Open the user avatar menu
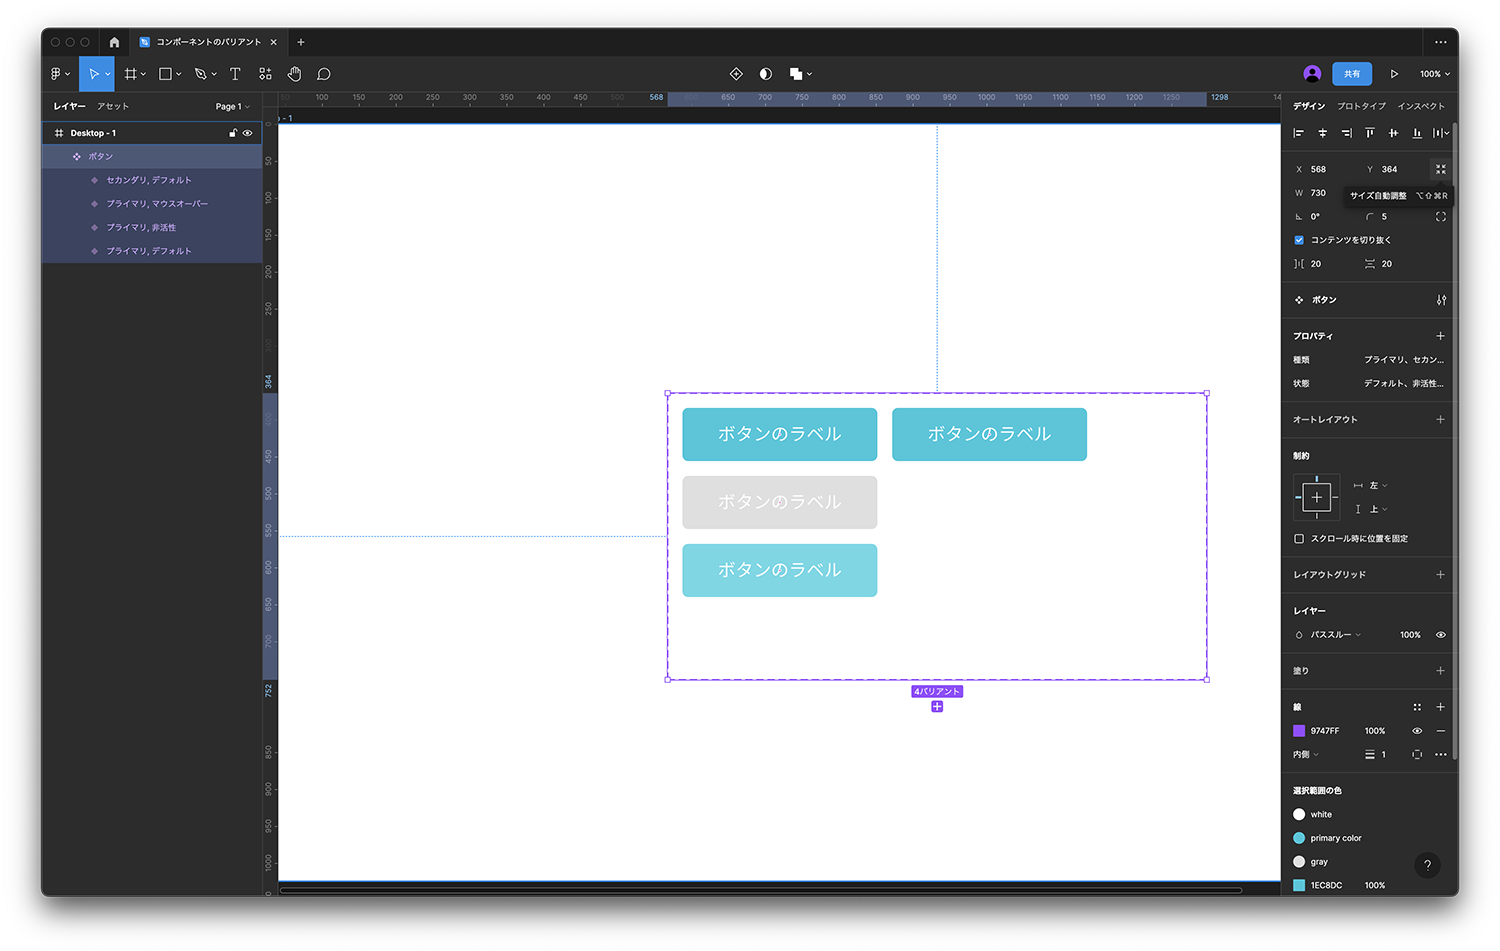Screen dimensions: 1500x951 tap(1312, 74)
